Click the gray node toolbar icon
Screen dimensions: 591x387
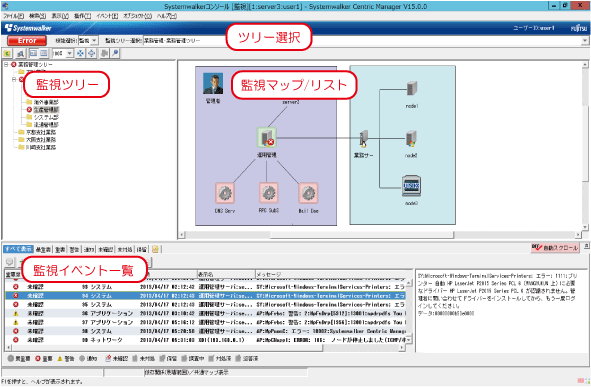pyautogui.click(x=104, y=54)
